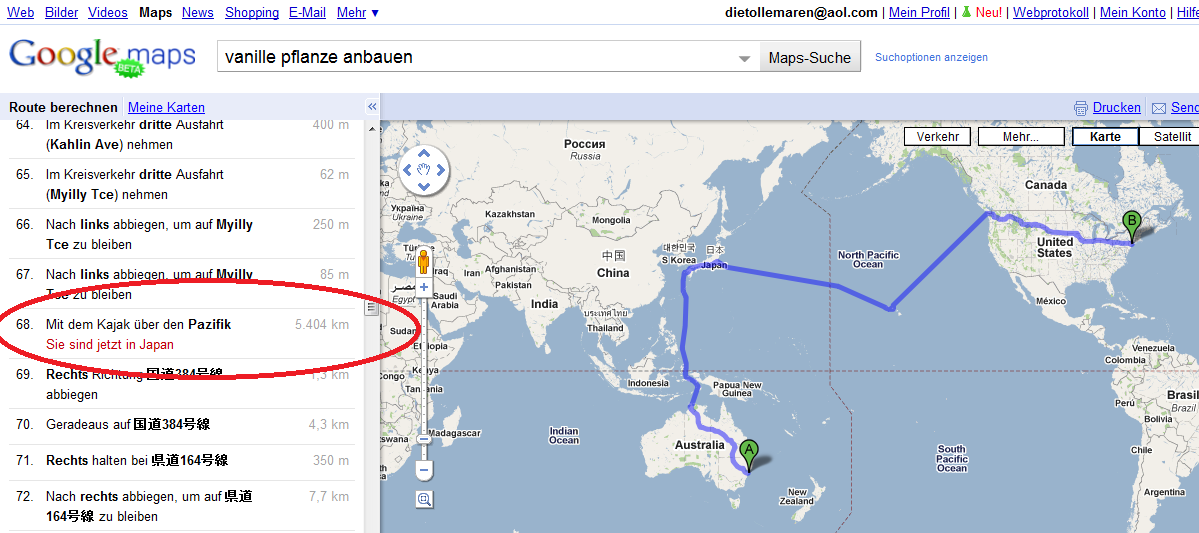This screenshot has width=1199, height=533.
Task: Select step 65 Myilly Tce roundabout
Action: (x=181, y=184)
